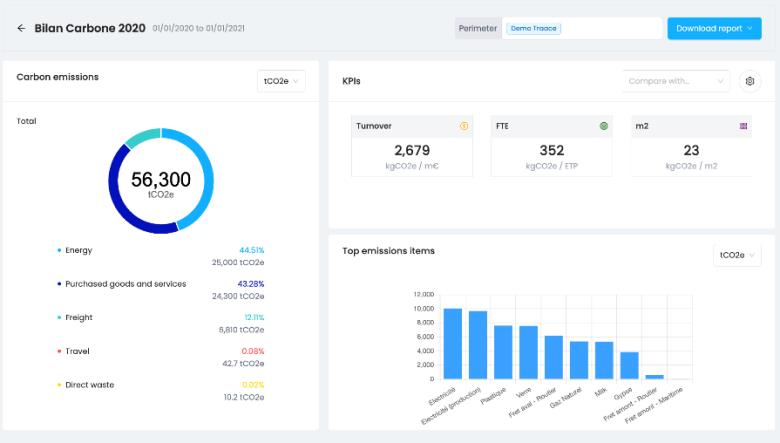Click the blue Energy legend dot
This screenshot has width=780, height=443.
pos(59,250)
